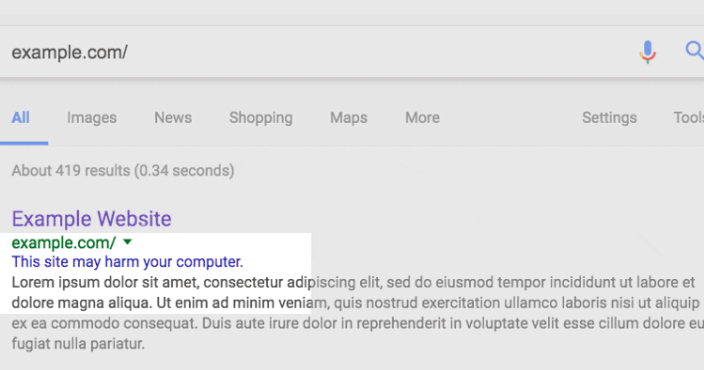Expand the green arrow beside example.com/

click(x=128, y=242)
